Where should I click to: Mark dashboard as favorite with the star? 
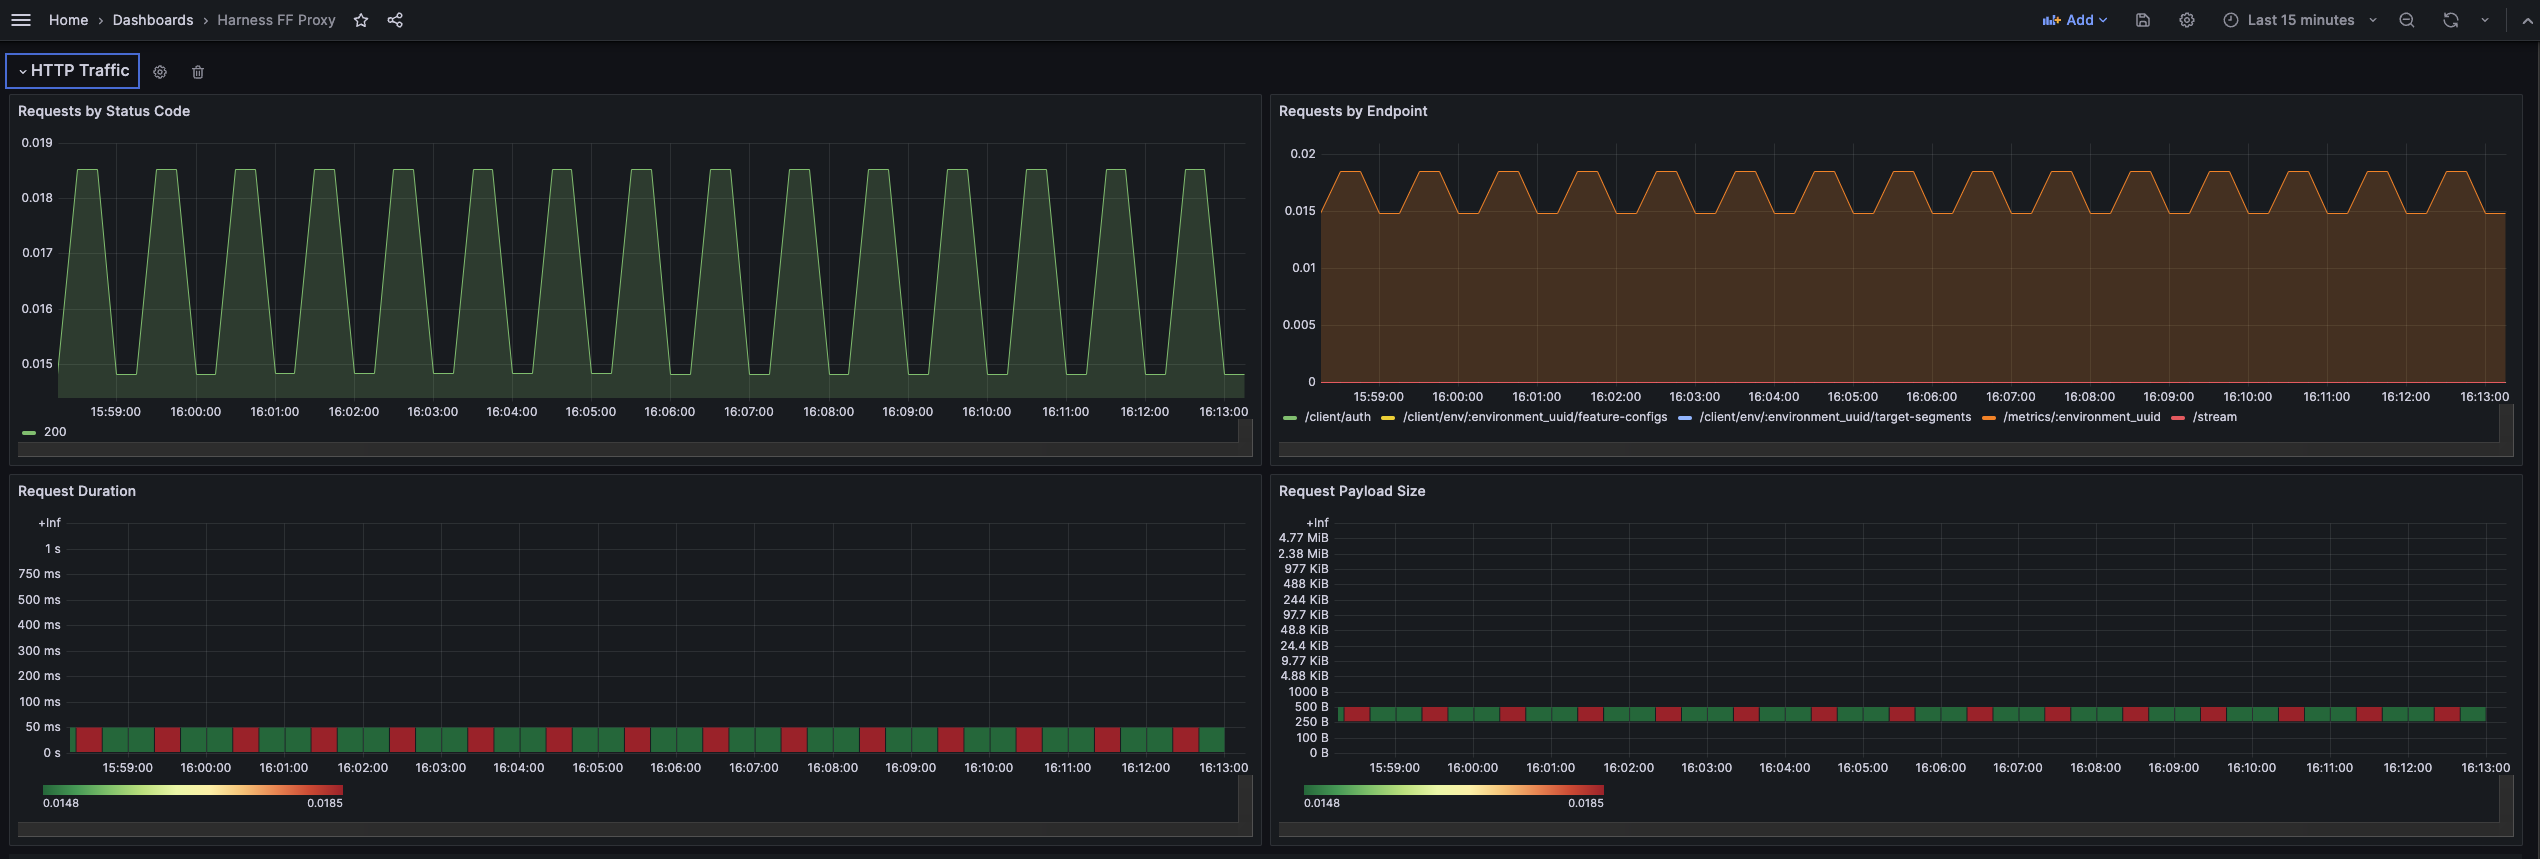pos(361,20)
